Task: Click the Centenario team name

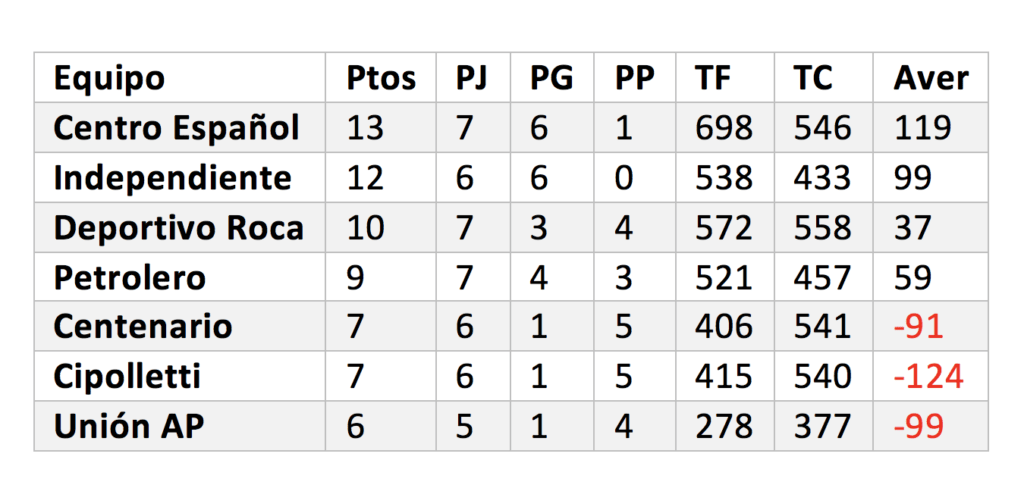Action: pos(142,326)
